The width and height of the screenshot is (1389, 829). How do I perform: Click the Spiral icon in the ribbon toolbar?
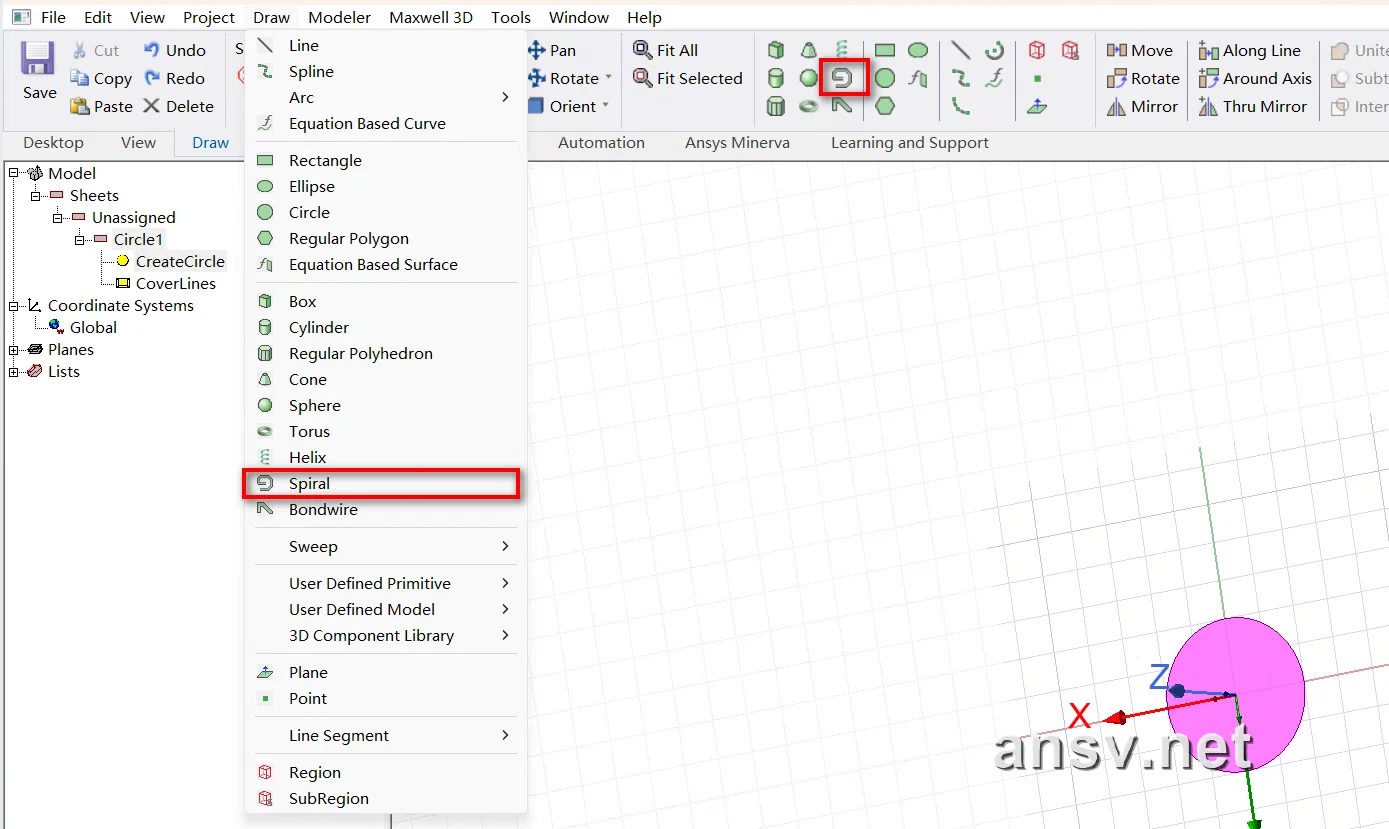(x=843, y=78)
